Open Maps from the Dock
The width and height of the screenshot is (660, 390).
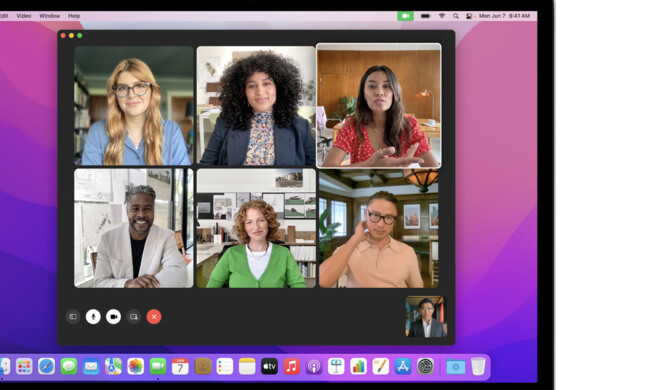(113, 366)
